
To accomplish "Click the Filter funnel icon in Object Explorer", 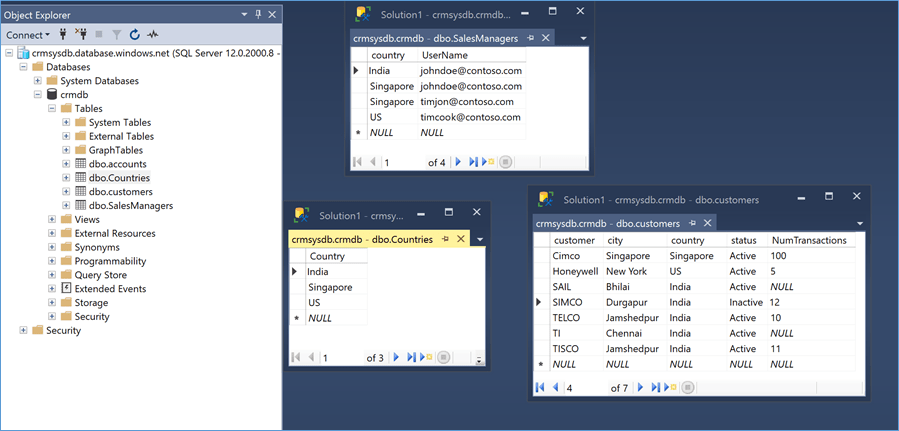I will tap(116, 35).
